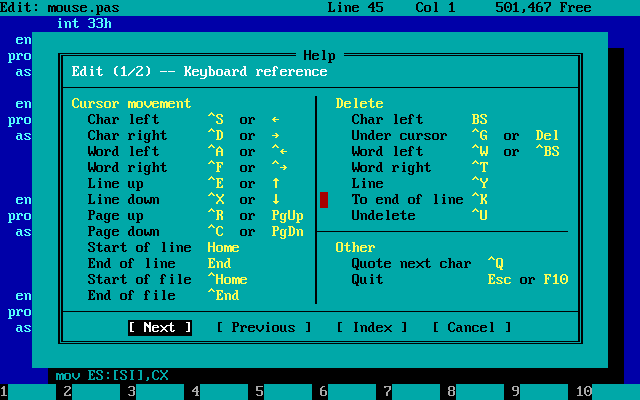
Task: Click the 'Del' key text
Action: 547,135
